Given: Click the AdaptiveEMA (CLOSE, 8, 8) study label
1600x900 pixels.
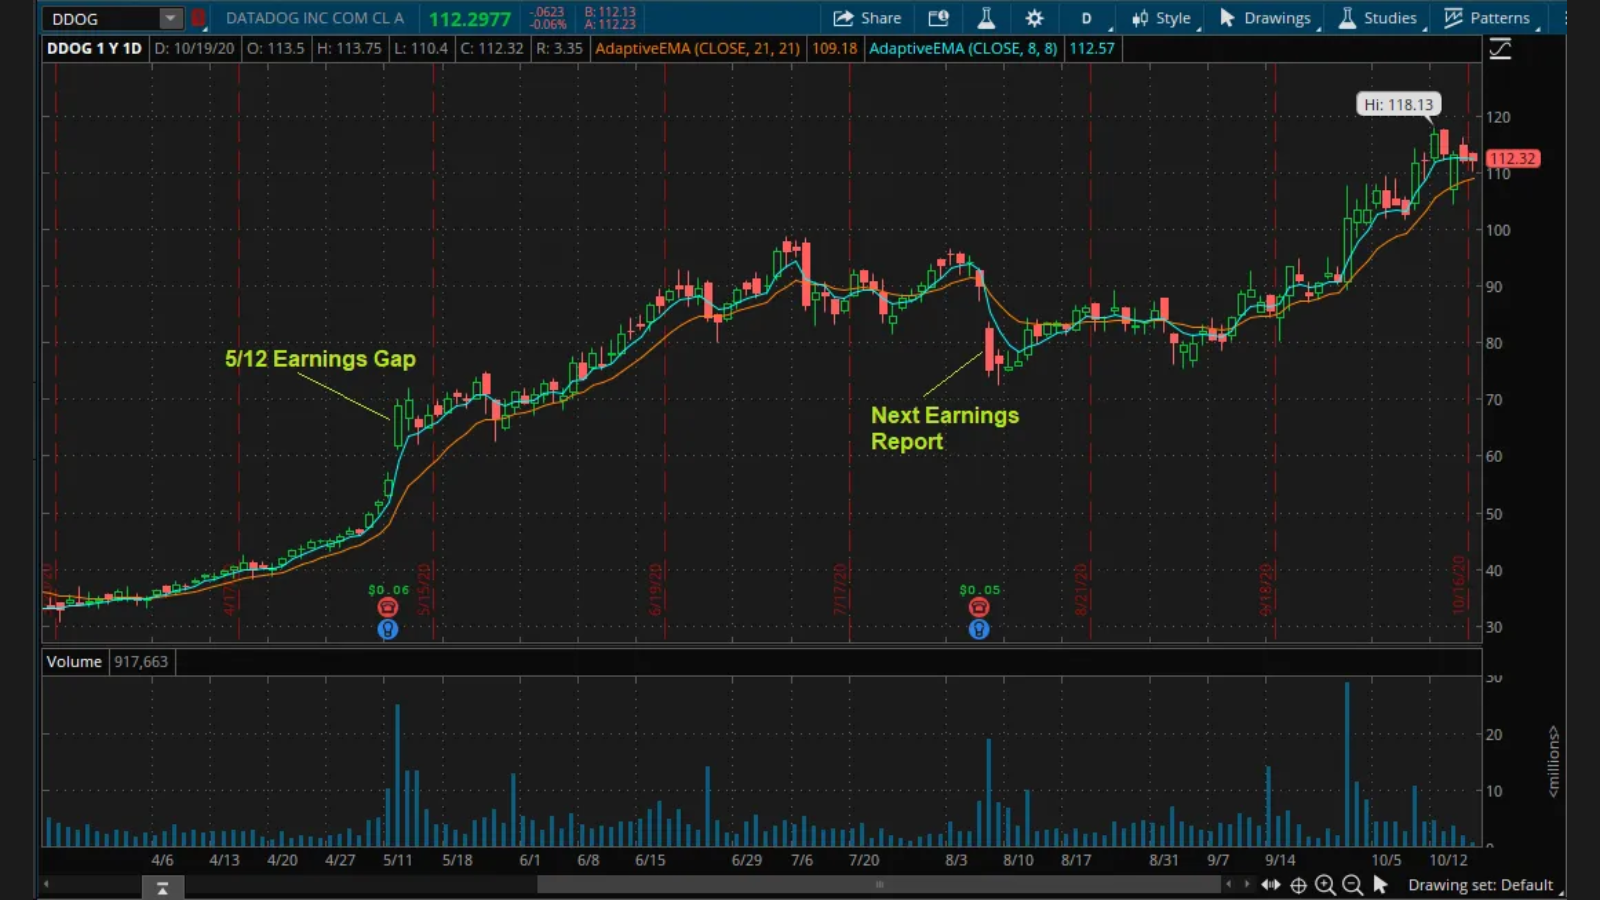Looking at the screenshot, I should [963, 48].
